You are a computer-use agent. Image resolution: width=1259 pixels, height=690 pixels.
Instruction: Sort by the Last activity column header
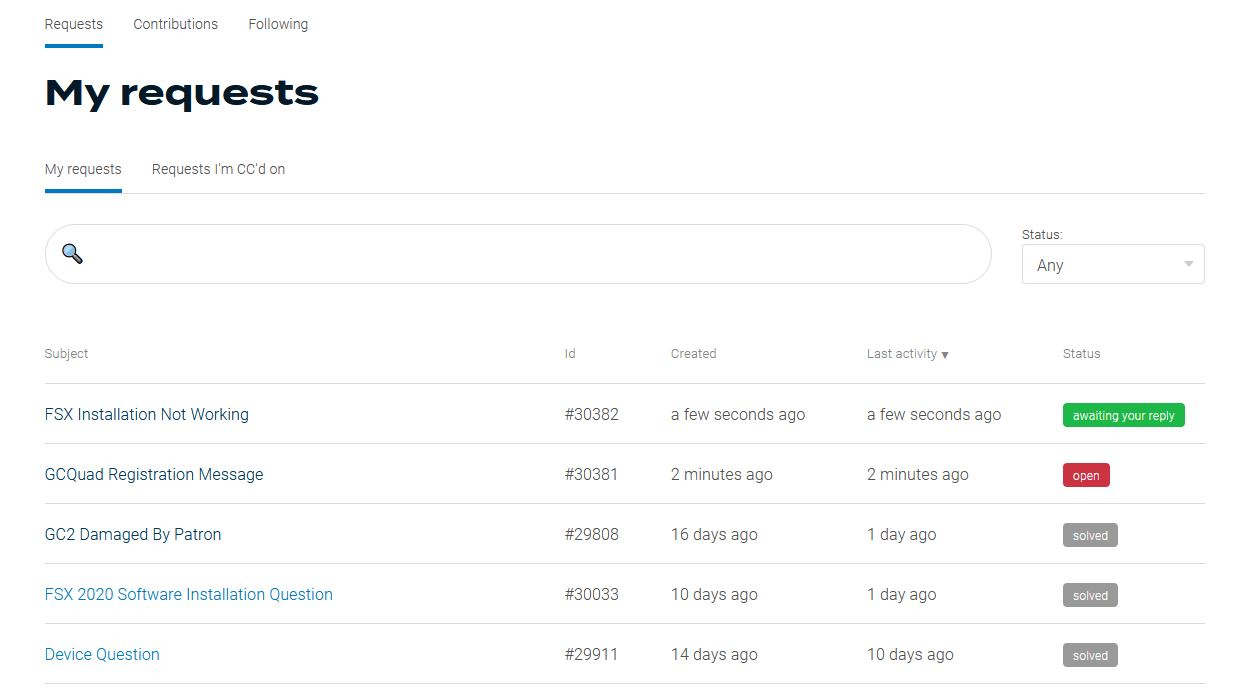click(x=901, y=354)
